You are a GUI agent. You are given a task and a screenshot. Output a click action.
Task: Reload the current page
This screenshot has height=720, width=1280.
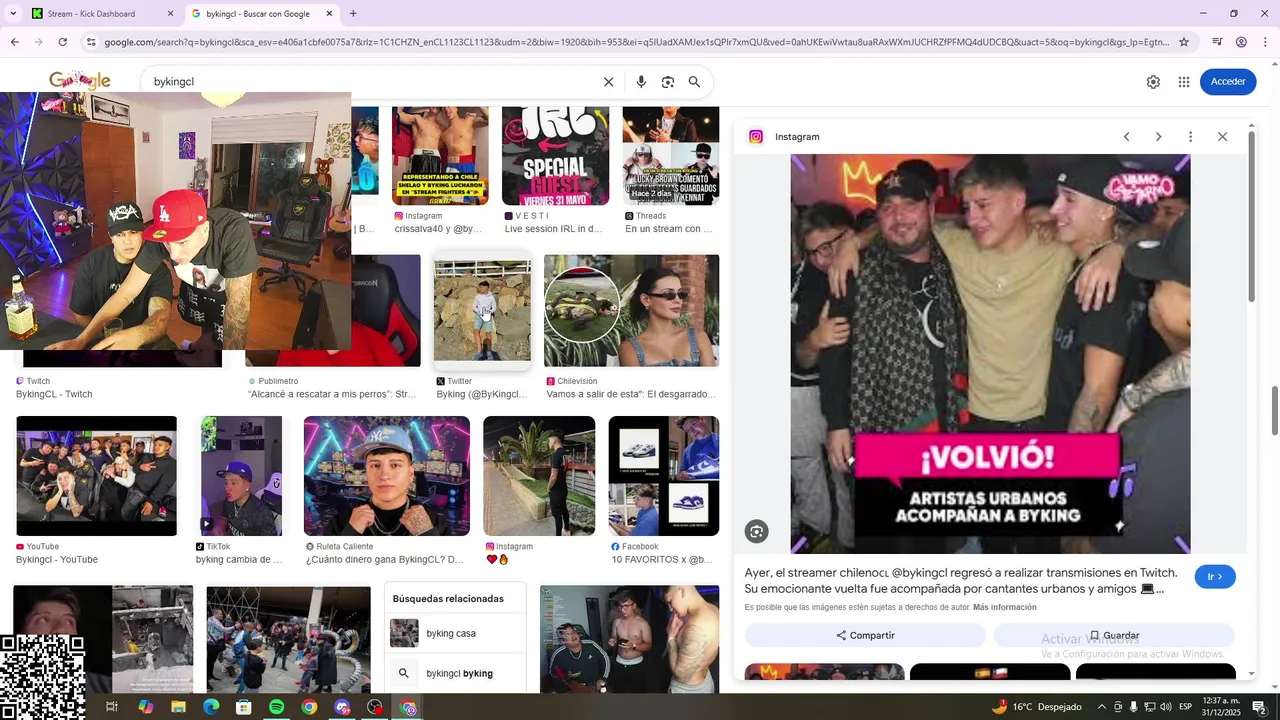pos(62,42)
